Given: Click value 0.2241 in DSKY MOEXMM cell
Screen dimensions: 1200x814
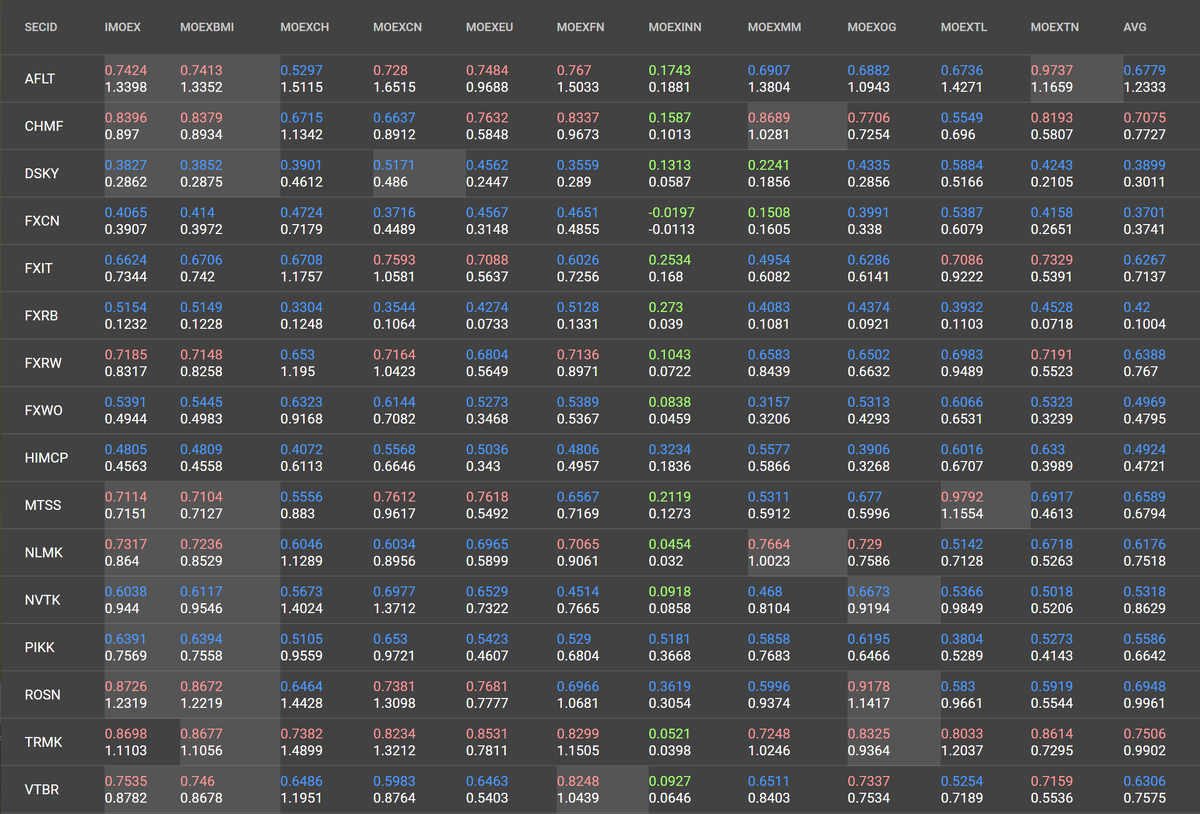Looking at the screenshot, I should point(768,165).
